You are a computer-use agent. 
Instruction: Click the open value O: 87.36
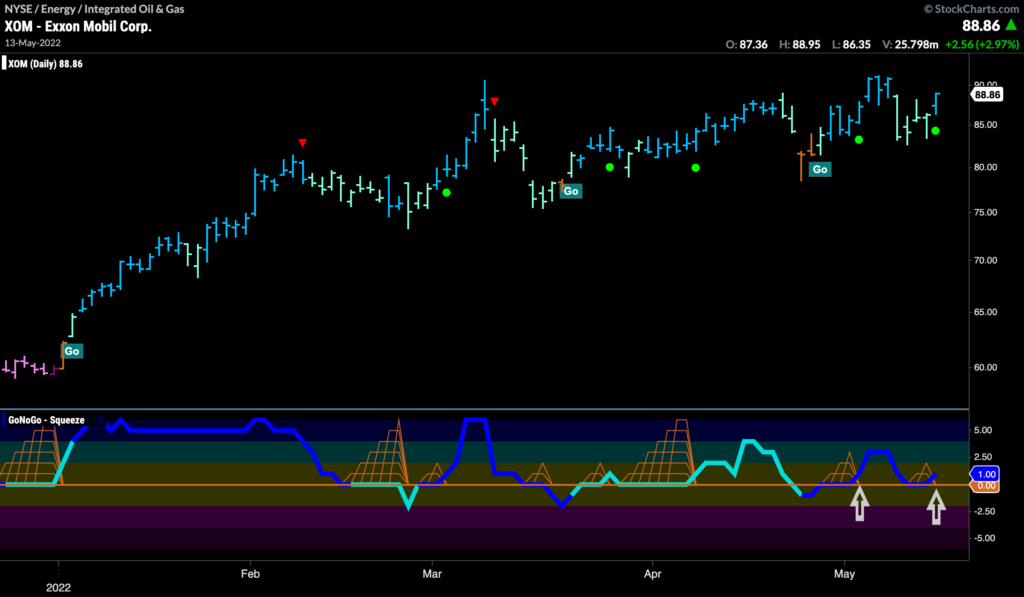click(x=746, y=44)
